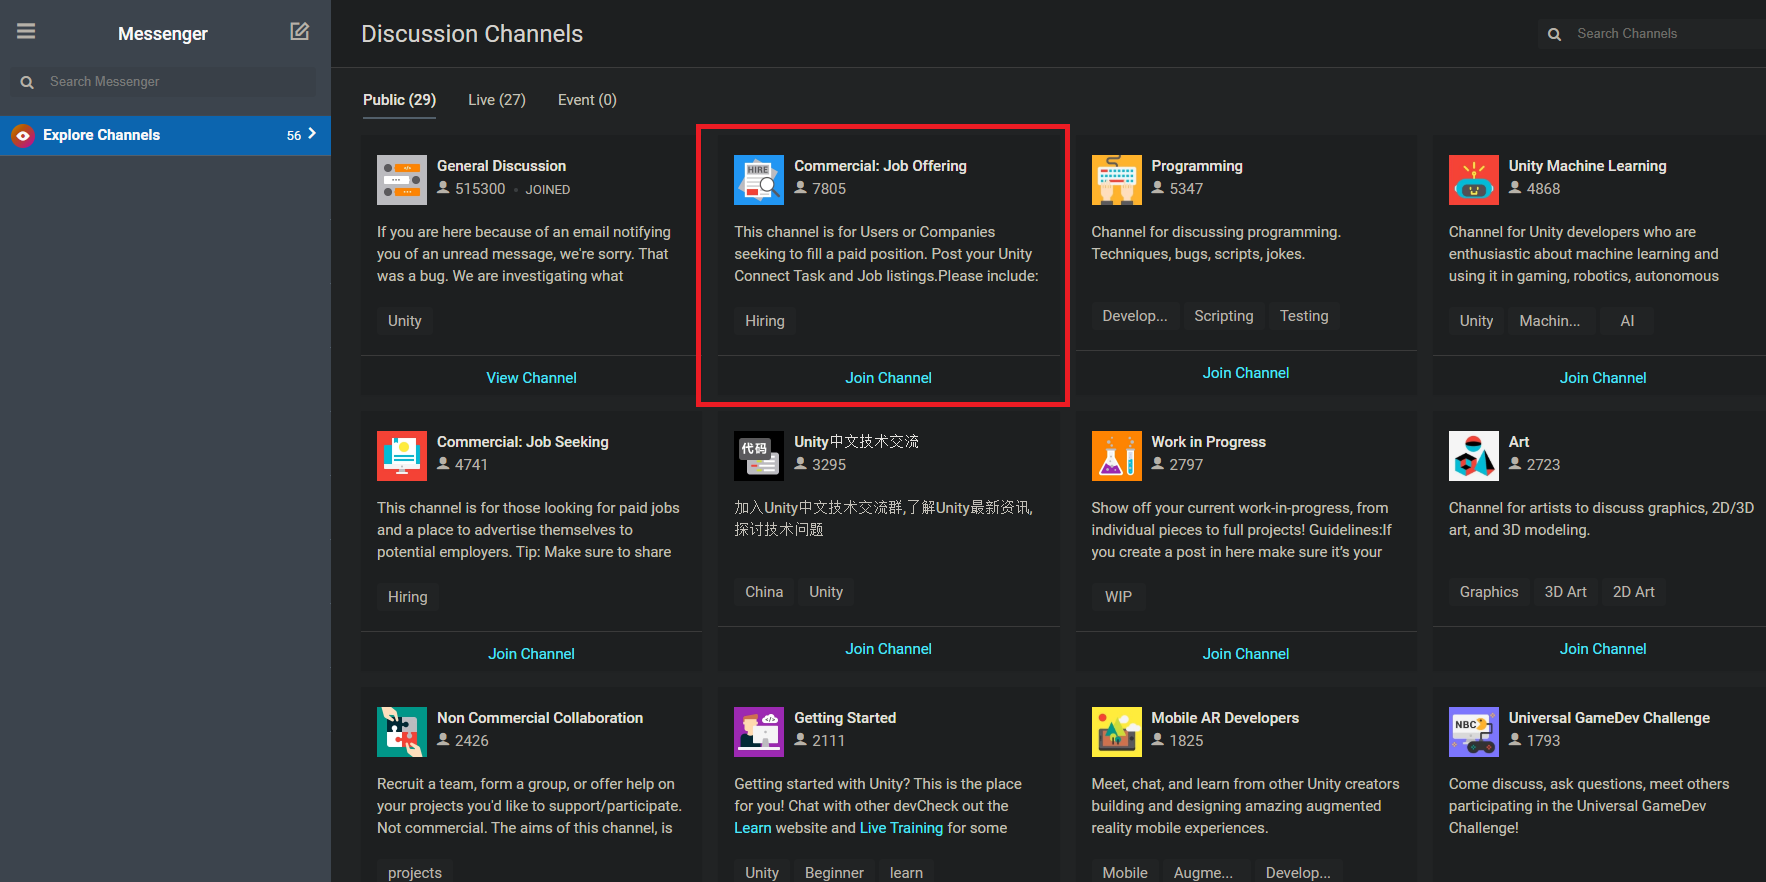Click Beginner tag under Getting Started

[x=834, y=872]
